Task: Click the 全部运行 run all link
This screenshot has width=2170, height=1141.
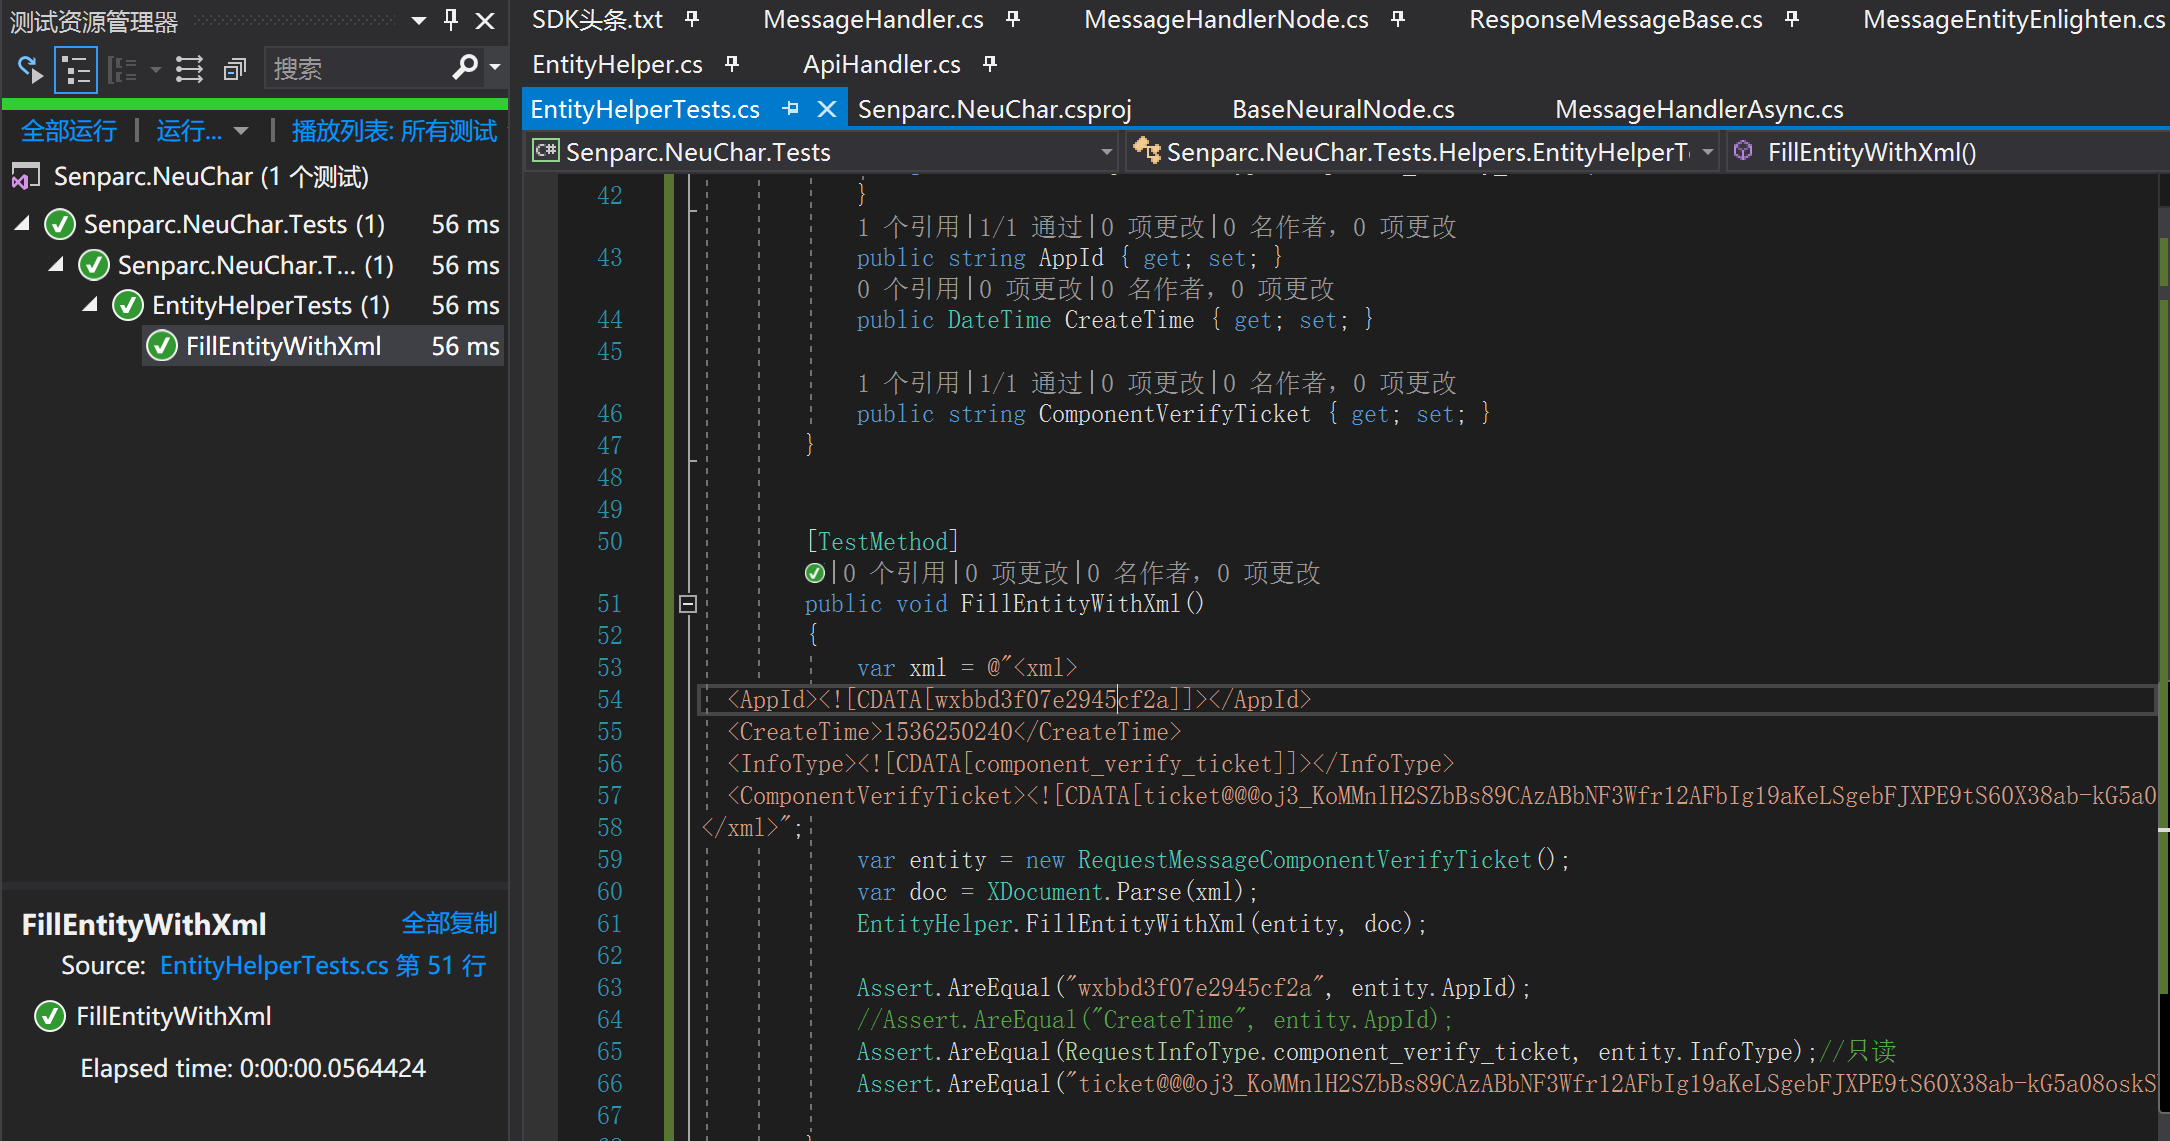Action: 69,131
